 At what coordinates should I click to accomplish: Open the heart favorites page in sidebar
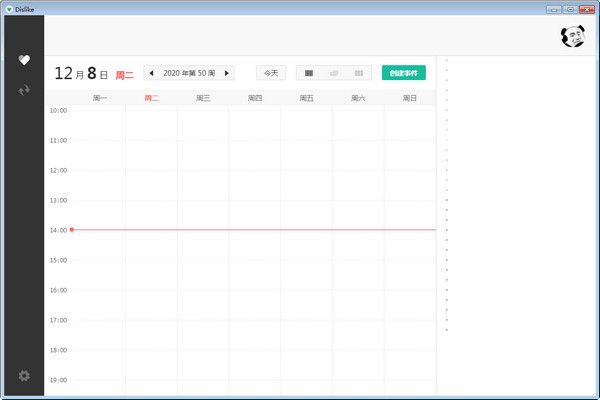24,60
